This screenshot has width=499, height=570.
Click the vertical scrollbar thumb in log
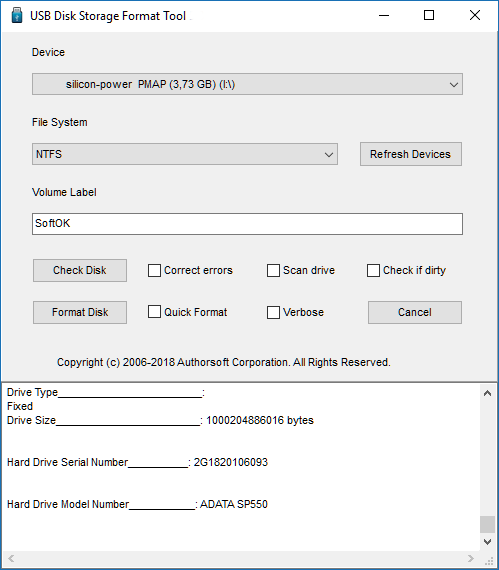point(487,524)
